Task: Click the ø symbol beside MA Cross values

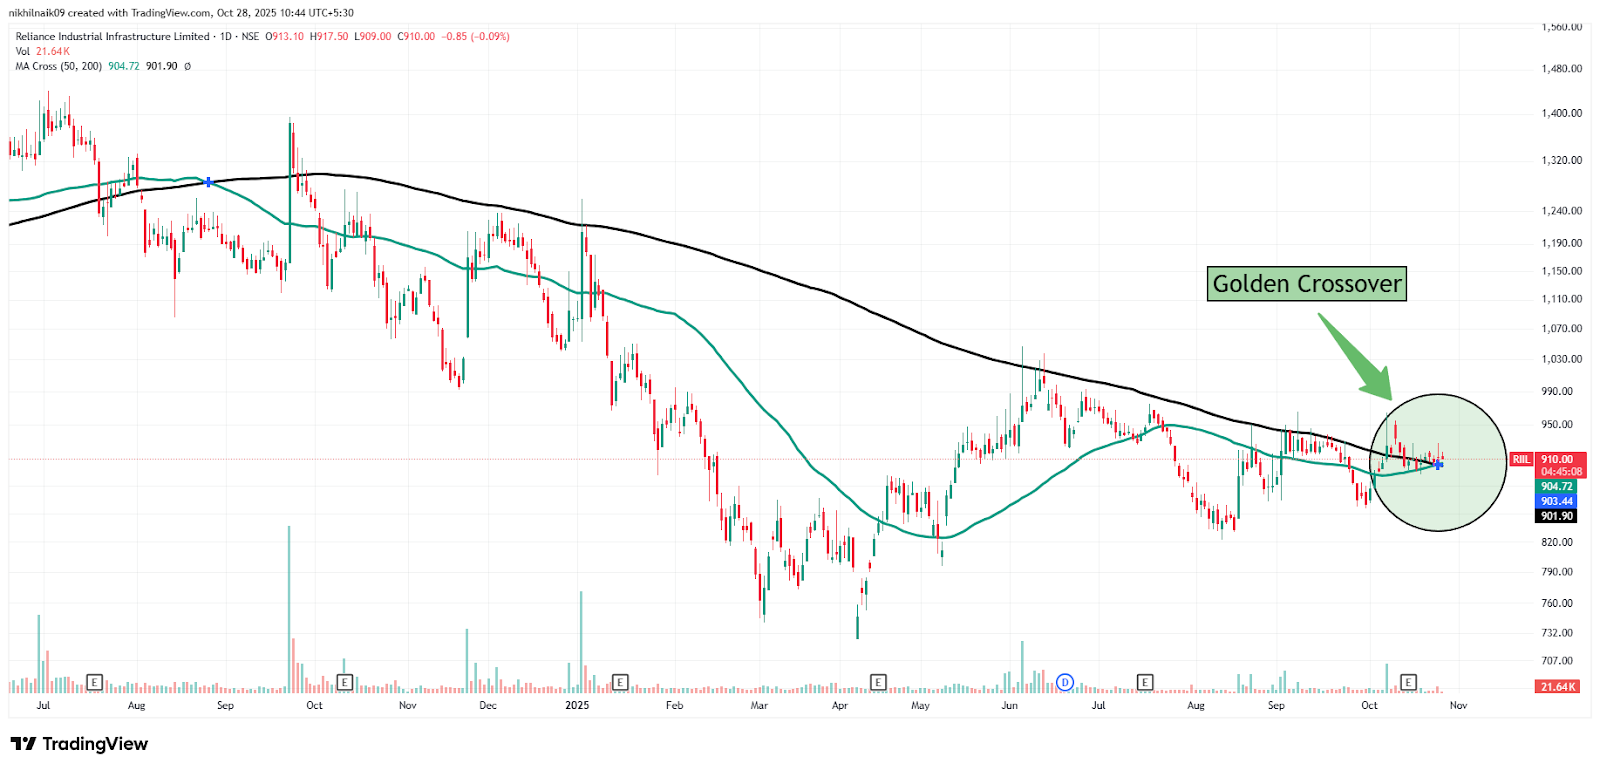Action: click(187, 66)
